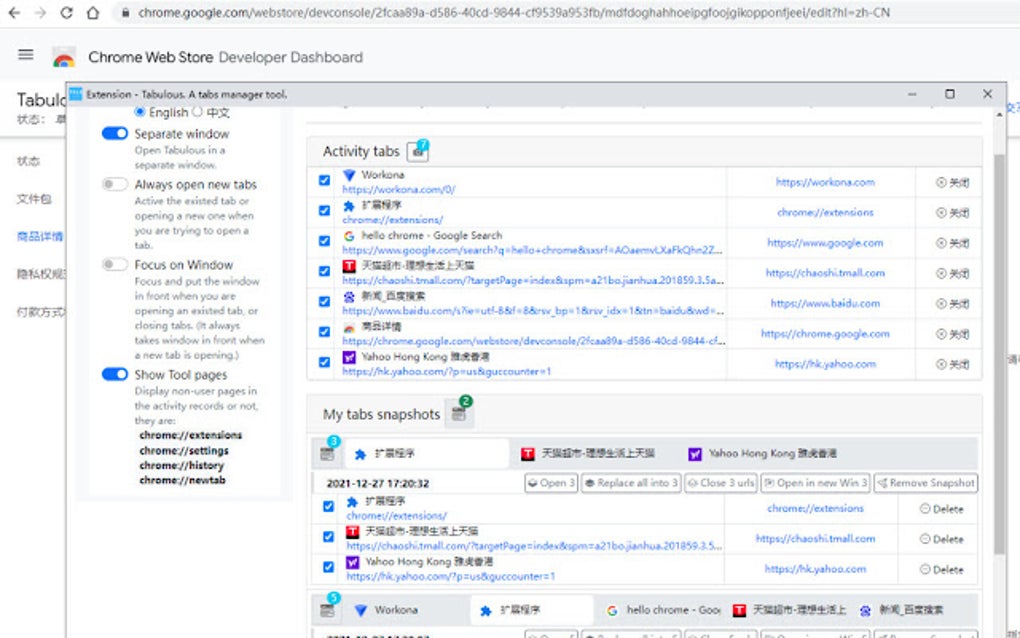Click the camera icon beside My tabs snapshots
This screenshot has width=1020, height=638.
tap(458, 413)
